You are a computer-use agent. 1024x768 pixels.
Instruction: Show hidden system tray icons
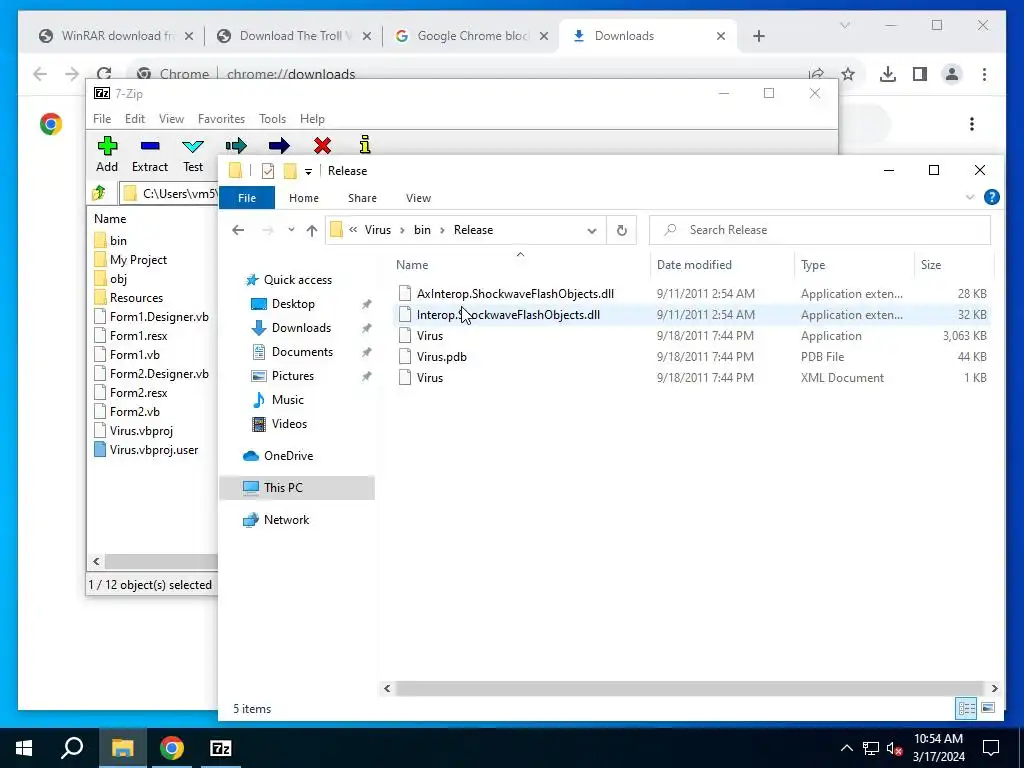[846, 748]
